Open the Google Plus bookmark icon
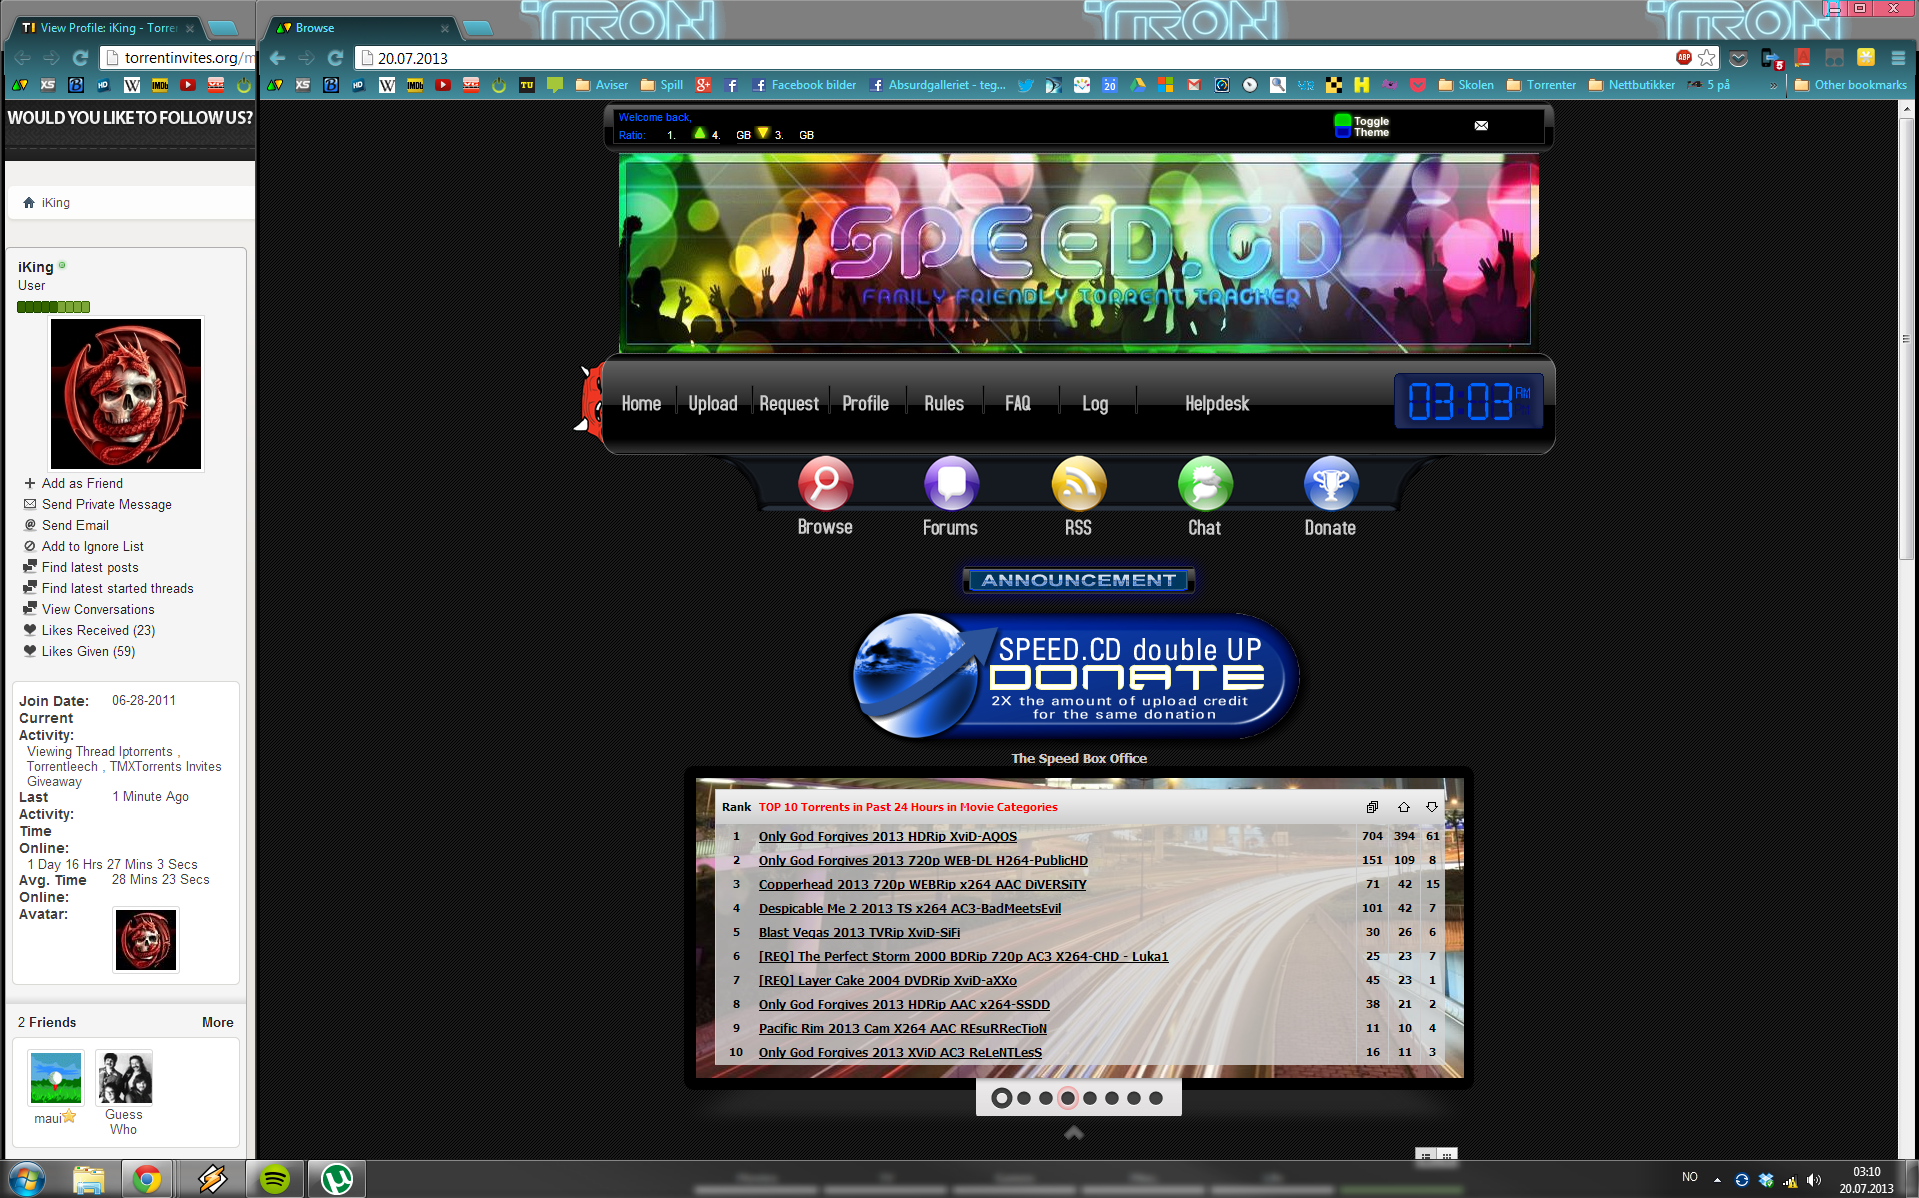Screen dimensions: 1919x1198 [703, 85]
